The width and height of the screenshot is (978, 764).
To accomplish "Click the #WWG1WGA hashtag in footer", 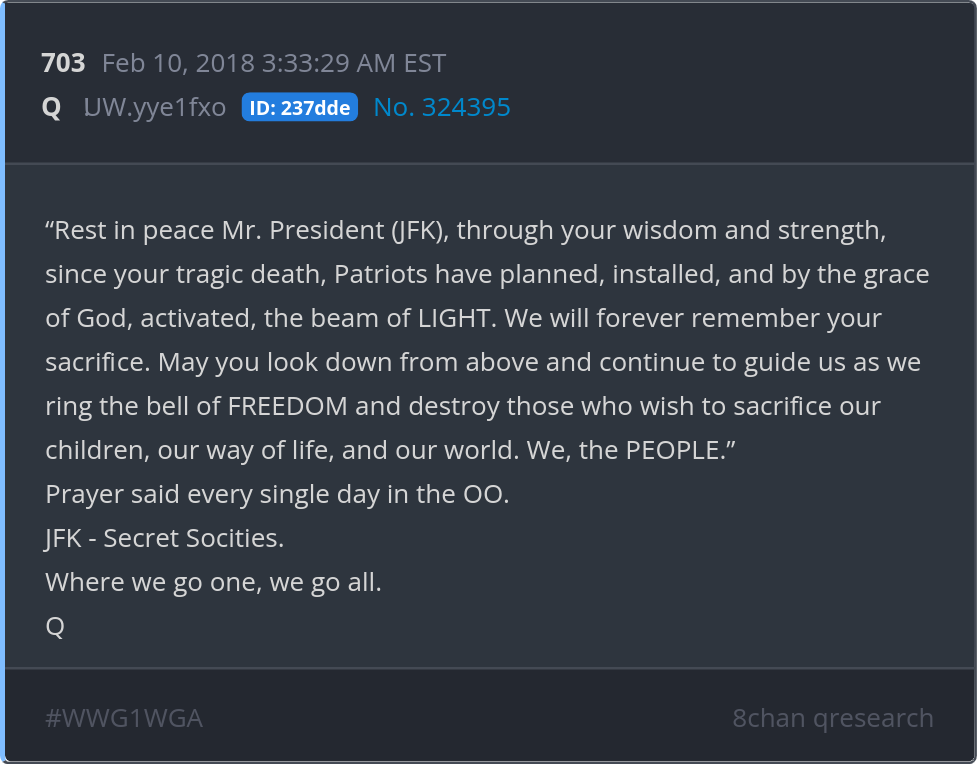I will [124, 718].
